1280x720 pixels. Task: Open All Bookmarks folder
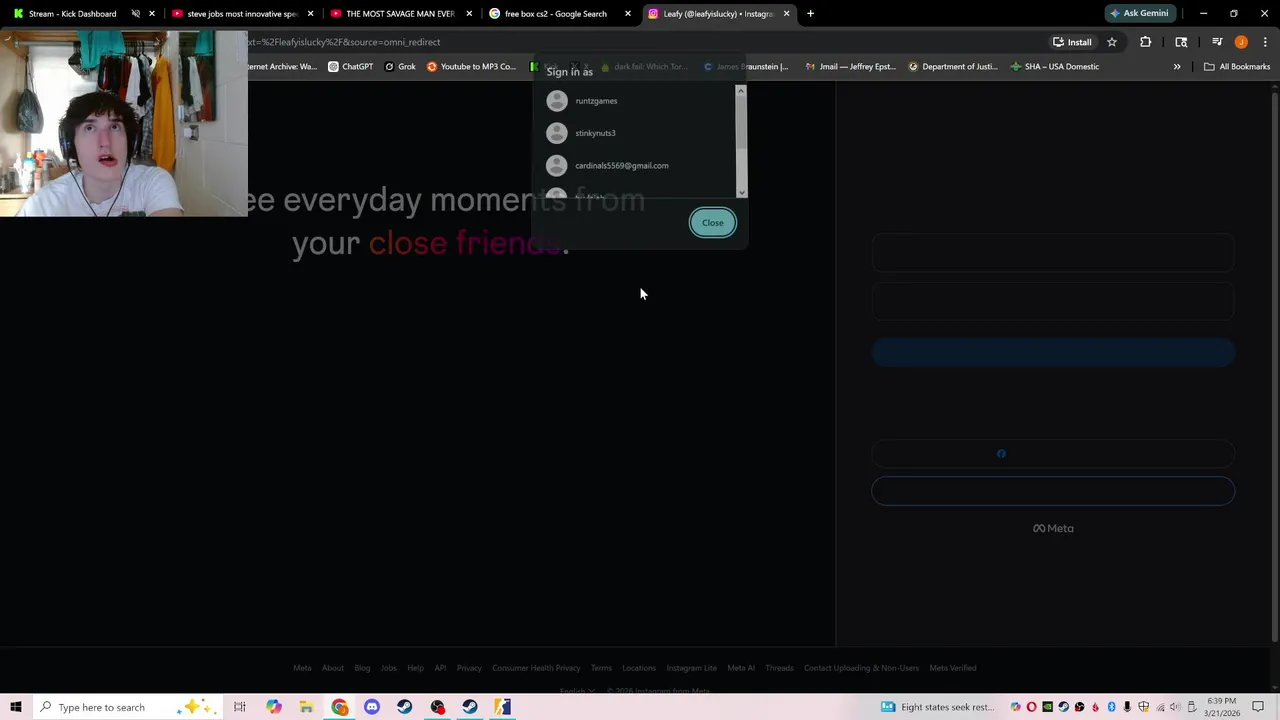click(1237, 67)
